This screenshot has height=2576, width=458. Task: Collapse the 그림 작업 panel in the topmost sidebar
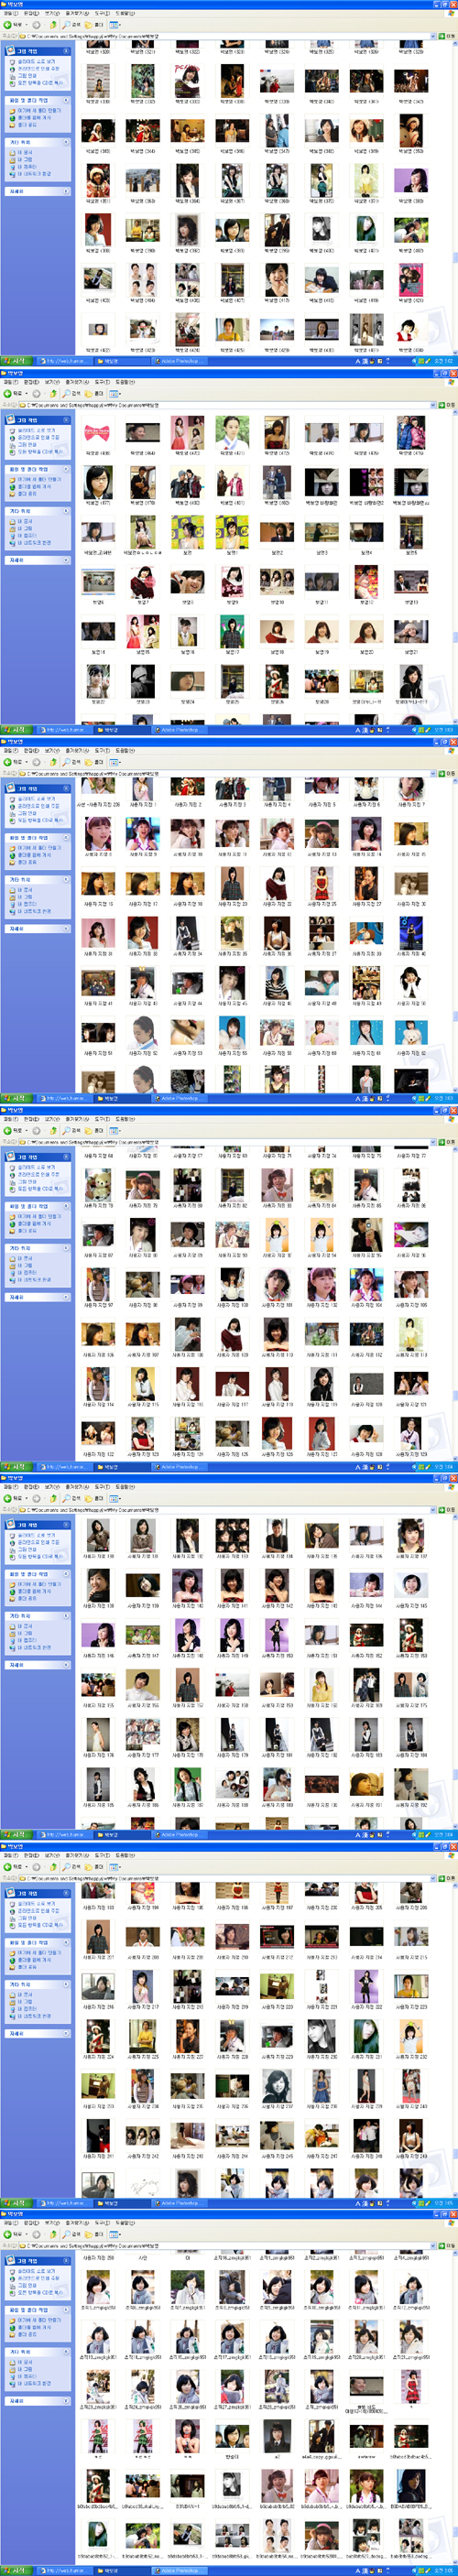pyautogui.click(x=66, y=51)
